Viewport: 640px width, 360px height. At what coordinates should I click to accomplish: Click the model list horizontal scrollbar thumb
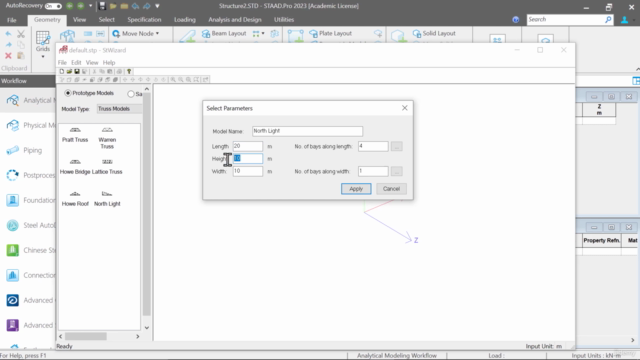pos(86,336)
